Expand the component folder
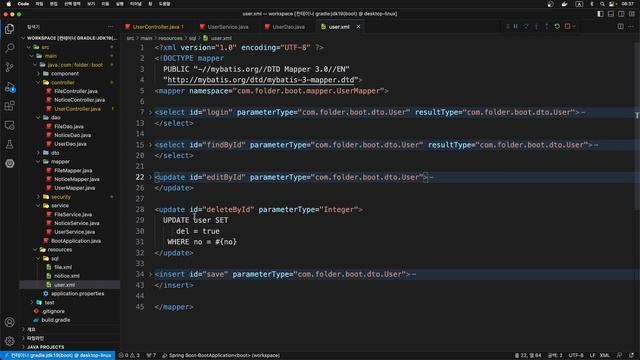 [64, 73]
